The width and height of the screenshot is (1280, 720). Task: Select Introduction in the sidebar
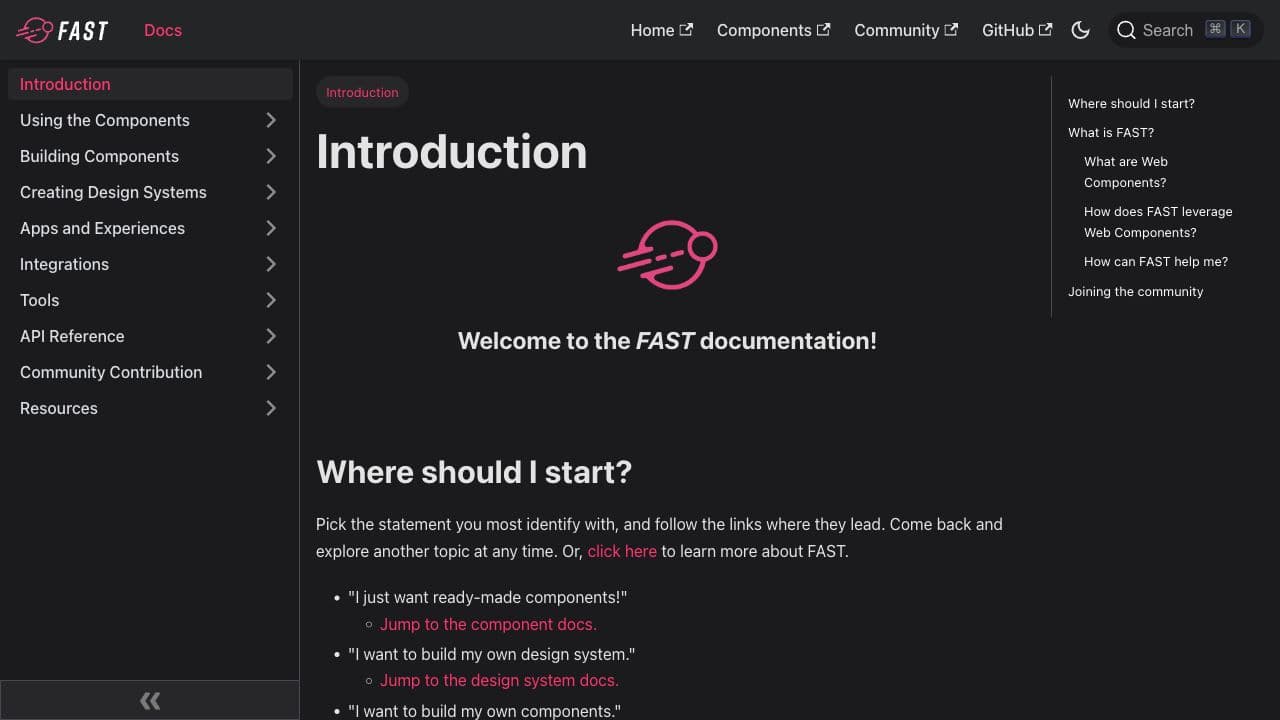coord(65,84)
